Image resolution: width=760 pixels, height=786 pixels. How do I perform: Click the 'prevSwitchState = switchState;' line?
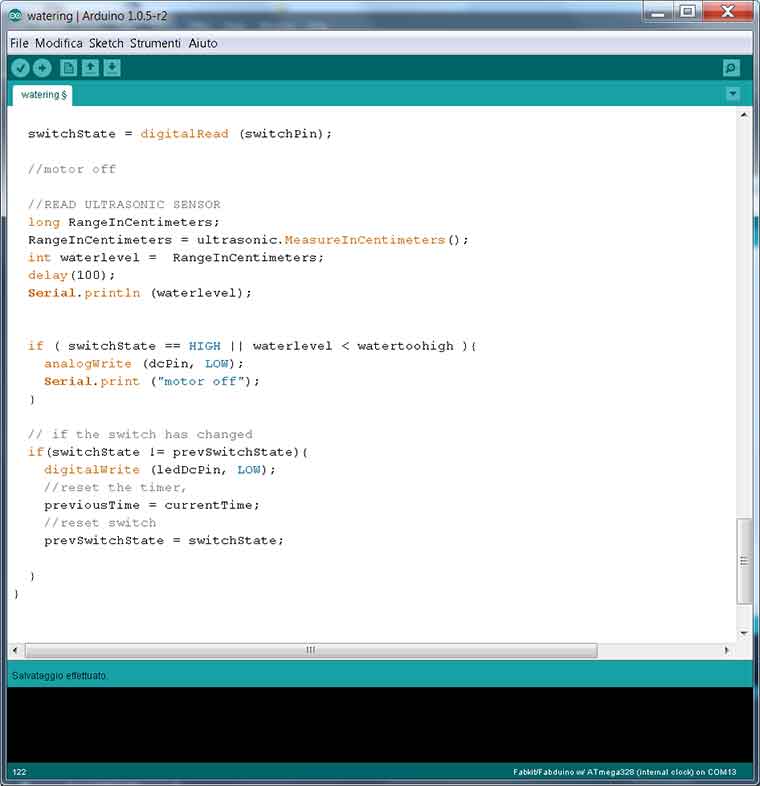coord(164,540)
